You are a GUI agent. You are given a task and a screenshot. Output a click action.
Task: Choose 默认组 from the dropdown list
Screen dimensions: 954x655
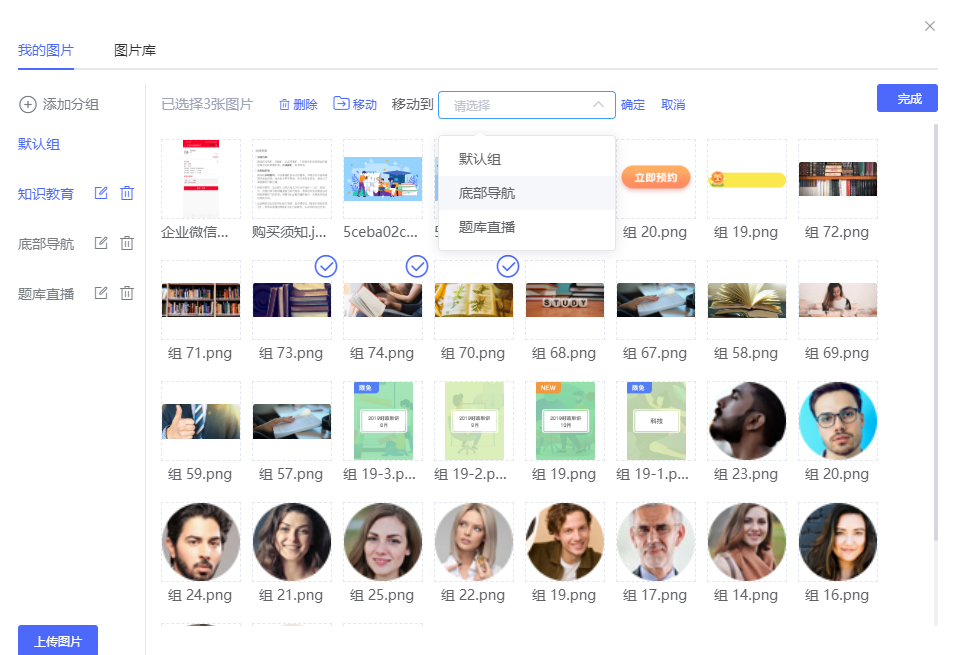(480, 159)
